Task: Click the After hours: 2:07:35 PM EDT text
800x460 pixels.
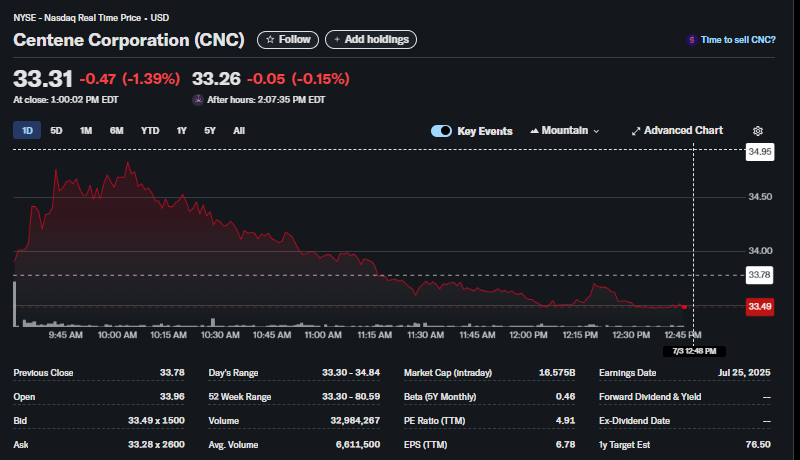Action: [x=266, y=100]
